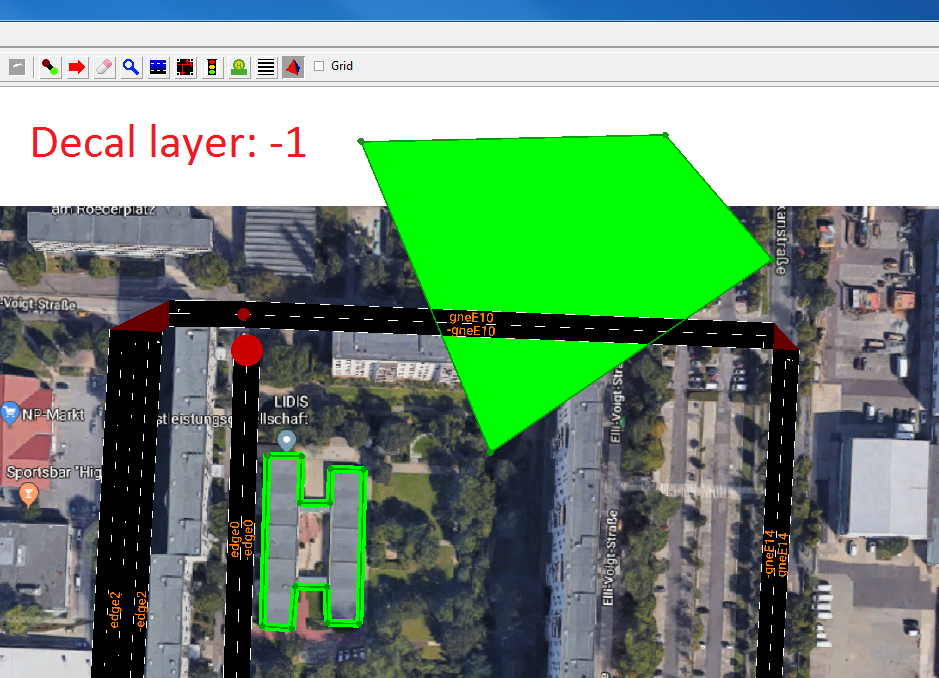Screen dimensions: 939x678
Task: Select the locate edges arrow icon
Action: pyautogui.click(x=76, y=67)
